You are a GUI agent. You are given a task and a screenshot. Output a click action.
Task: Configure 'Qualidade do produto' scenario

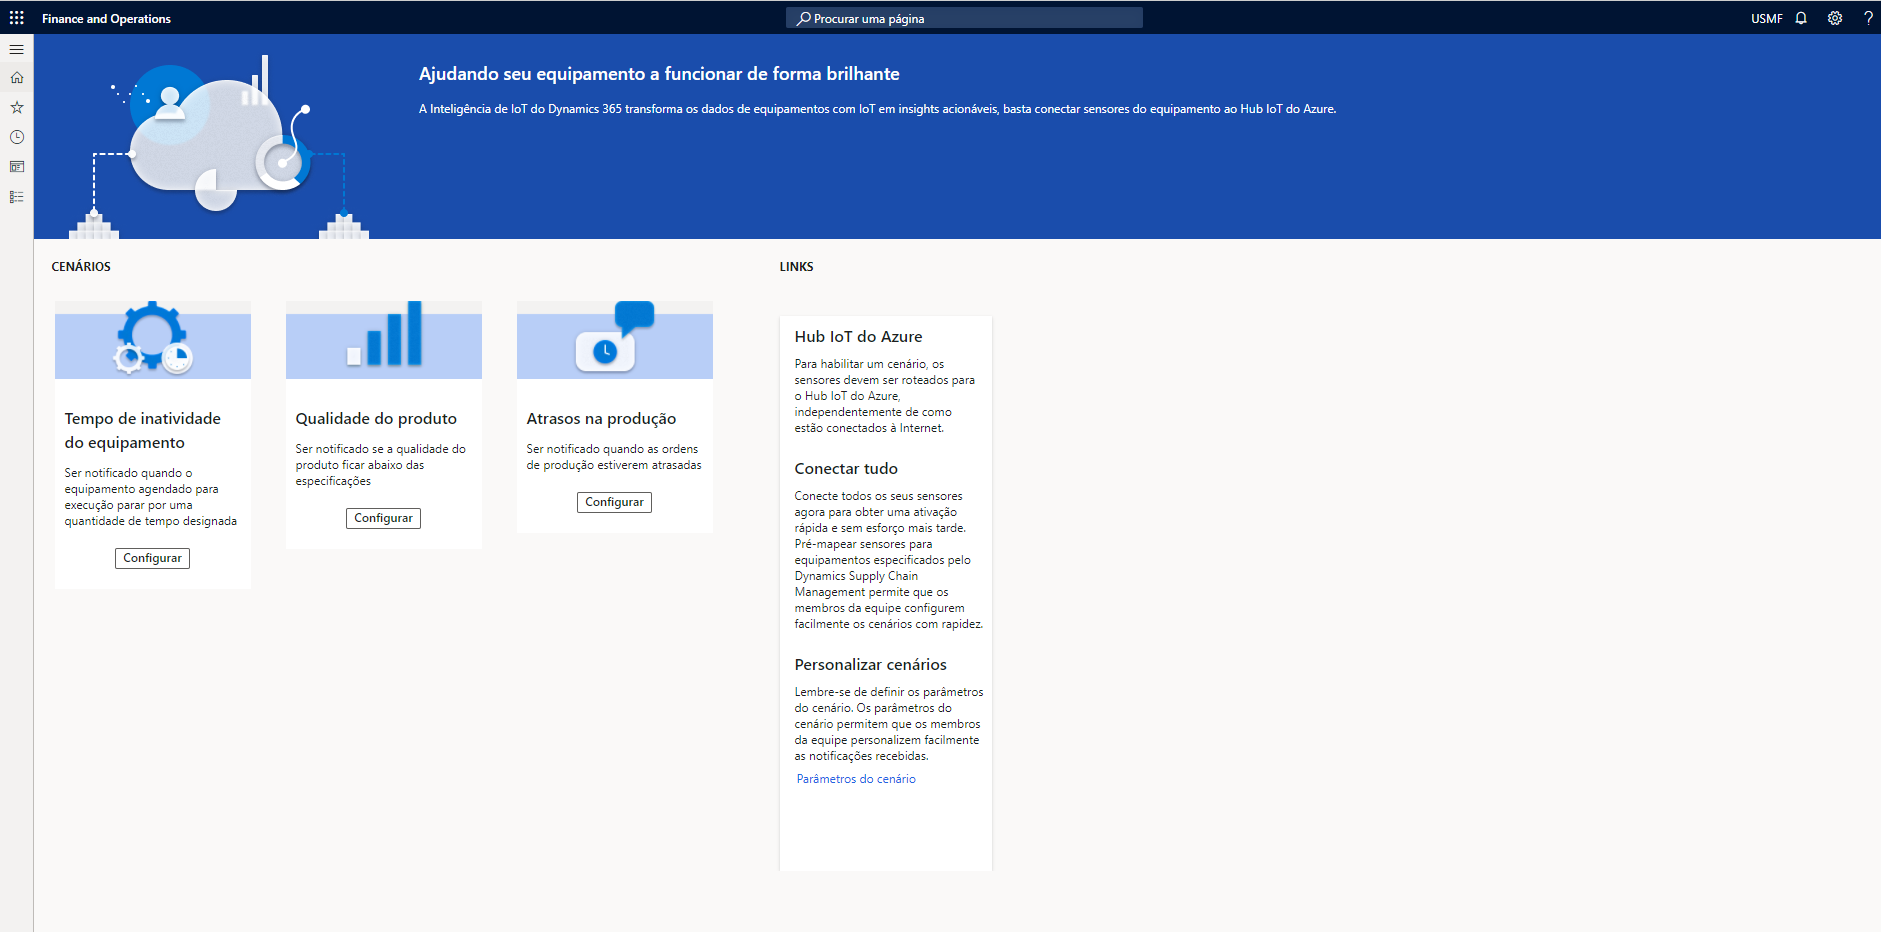click(383, 518)
